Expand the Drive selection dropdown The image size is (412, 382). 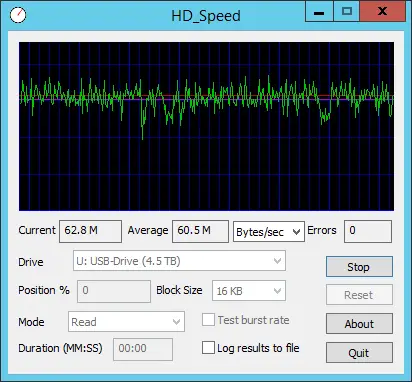(x=179, y=261)
